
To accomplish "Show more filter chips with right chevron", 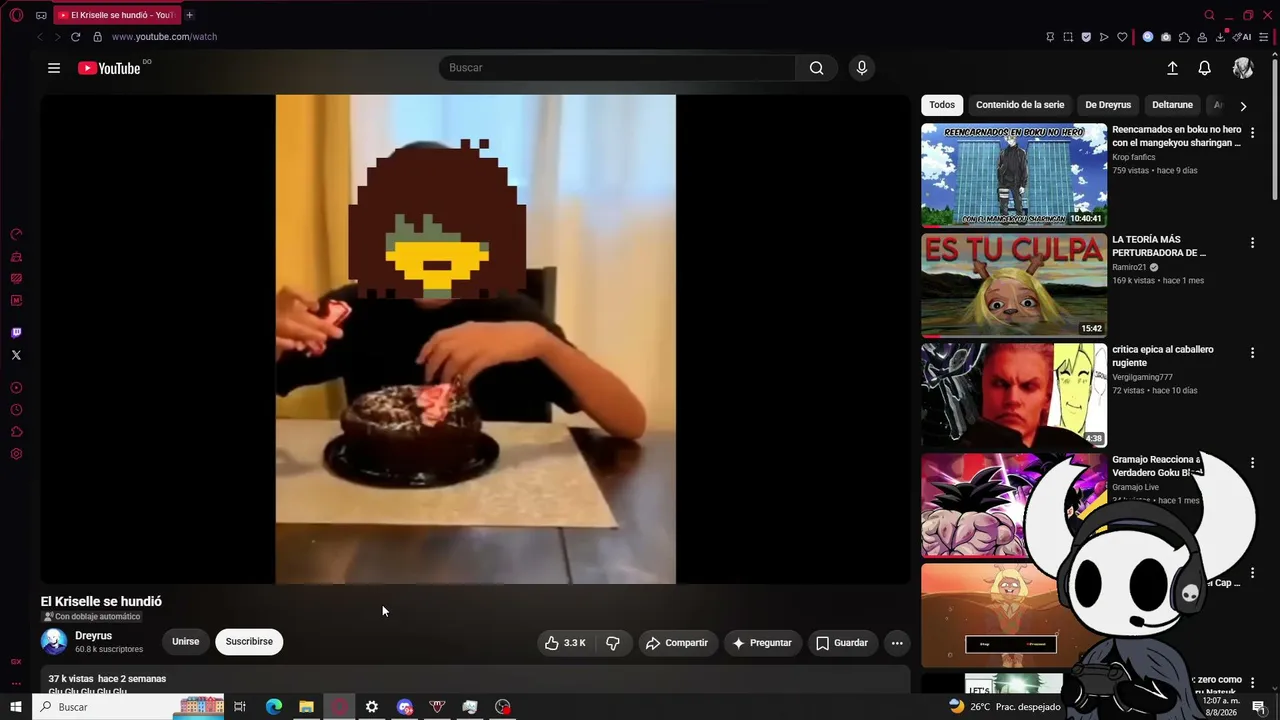I will tap(1243, 106).
